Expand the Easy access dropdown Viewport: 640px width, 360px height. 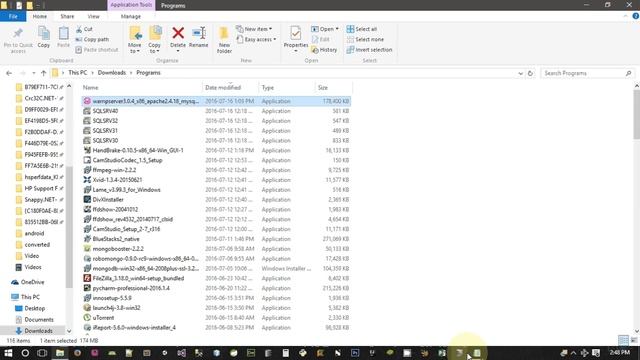tap(257, 40)
